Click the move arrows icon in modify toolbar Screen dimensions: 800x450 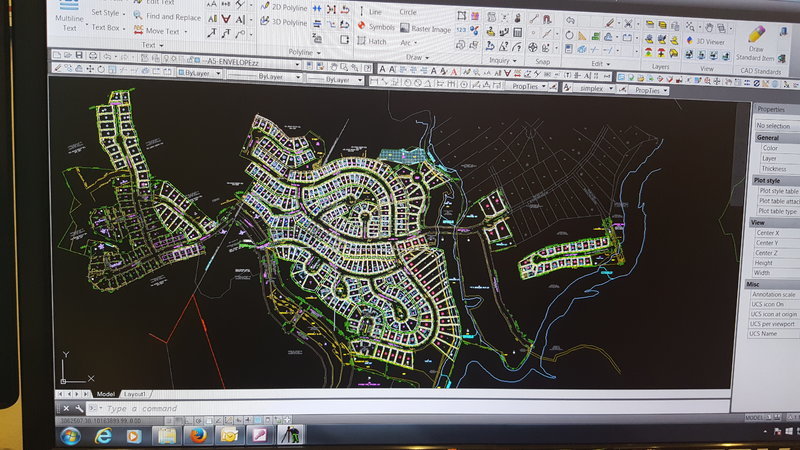point(90,68)
